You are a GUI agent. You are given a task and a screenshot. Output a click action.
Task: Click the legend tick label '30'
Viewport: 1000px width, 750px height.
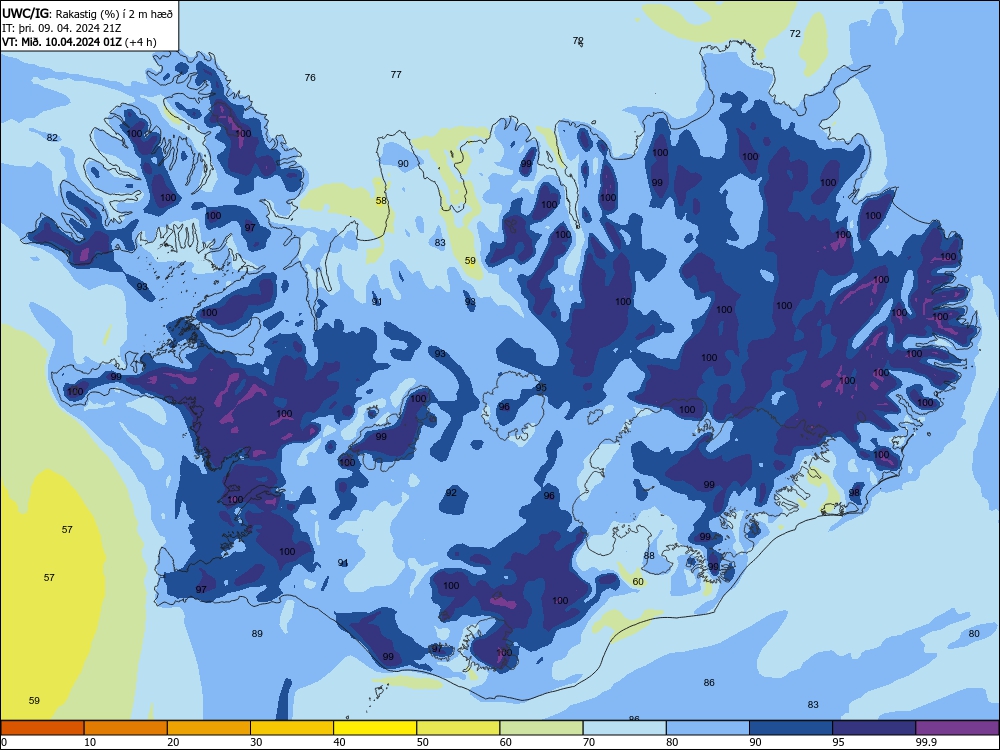(256, 742)
